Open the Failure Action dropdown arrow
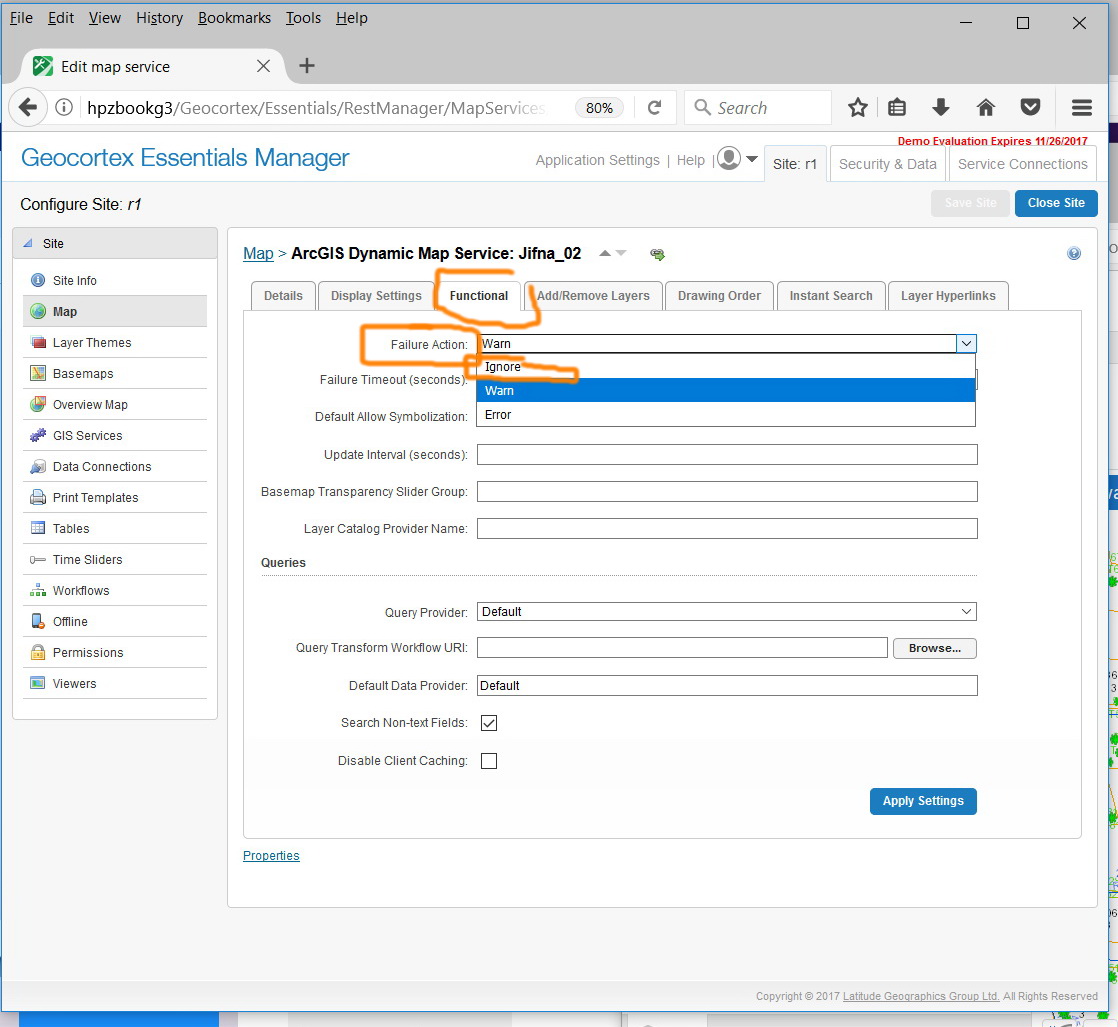 (966, 344)
